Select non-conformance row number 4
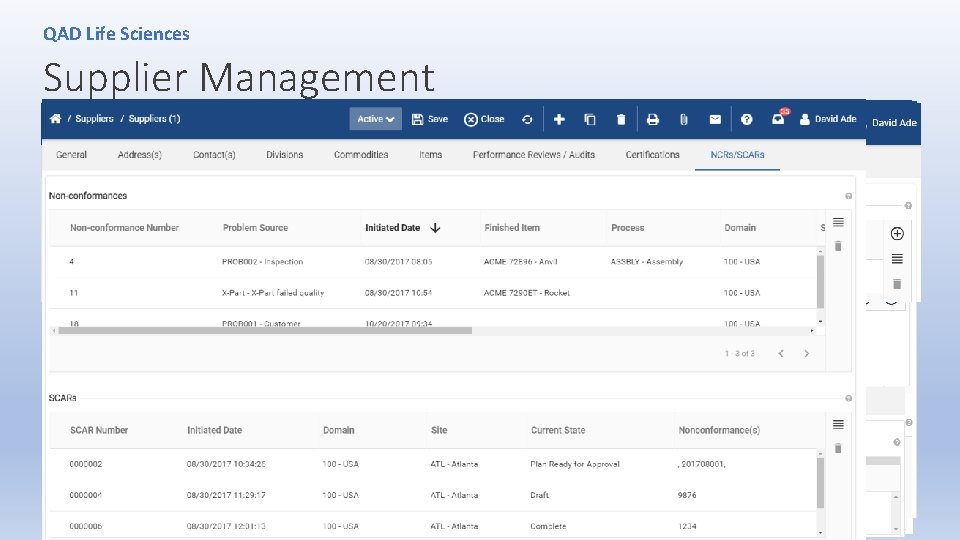This screenshot has height=540, width=960. [x=433, y=262]
